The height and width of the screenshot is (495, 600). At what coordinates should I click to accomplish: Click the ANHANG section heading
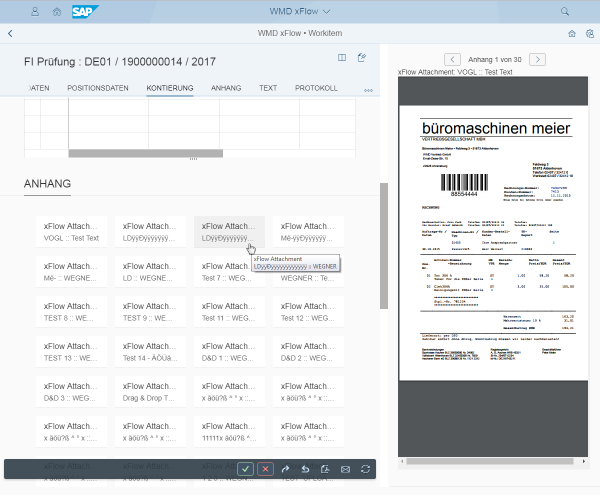(47, 184)
